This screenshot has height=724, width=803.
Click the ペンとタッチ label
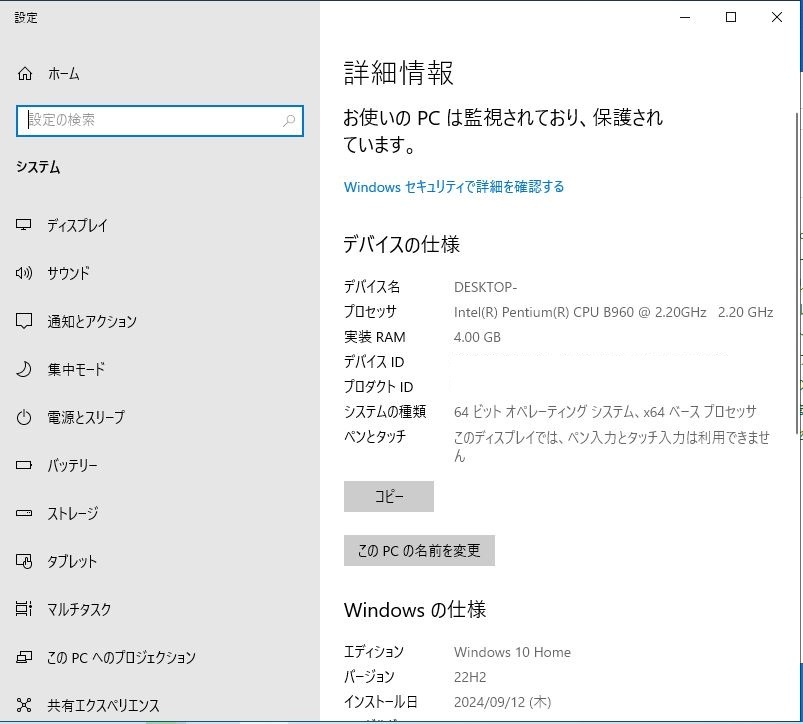(x=375, y=437)
